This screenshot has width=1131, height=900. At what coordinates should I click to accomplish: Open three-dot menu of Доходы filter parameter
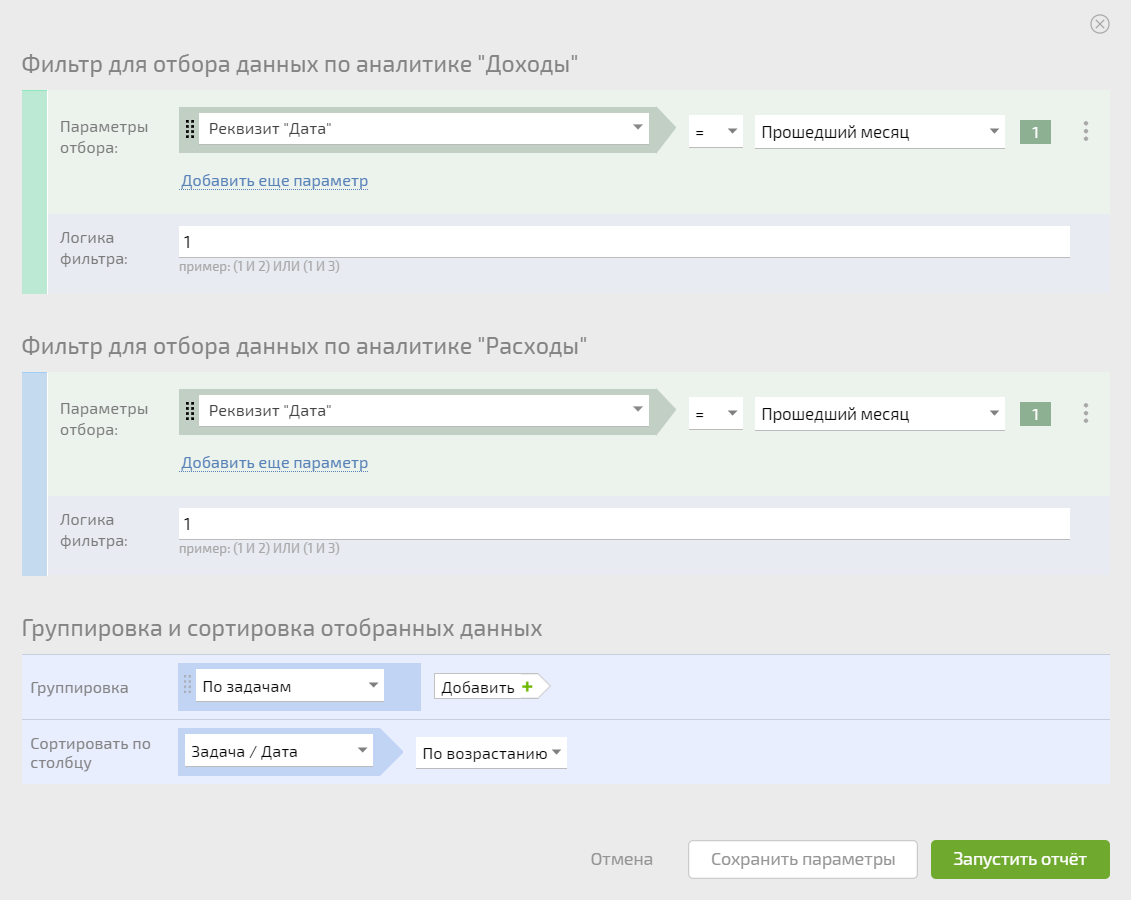coord(1086,131)
